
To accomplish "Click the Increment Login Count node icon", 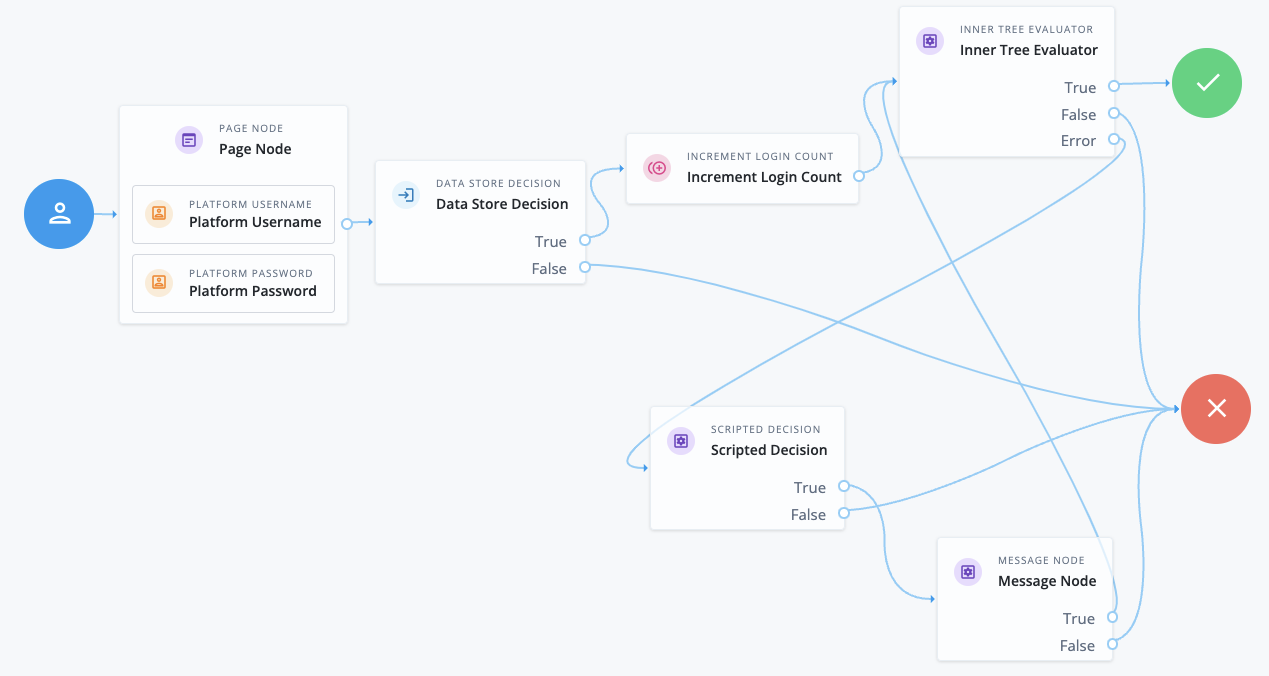I will (657, 168).
